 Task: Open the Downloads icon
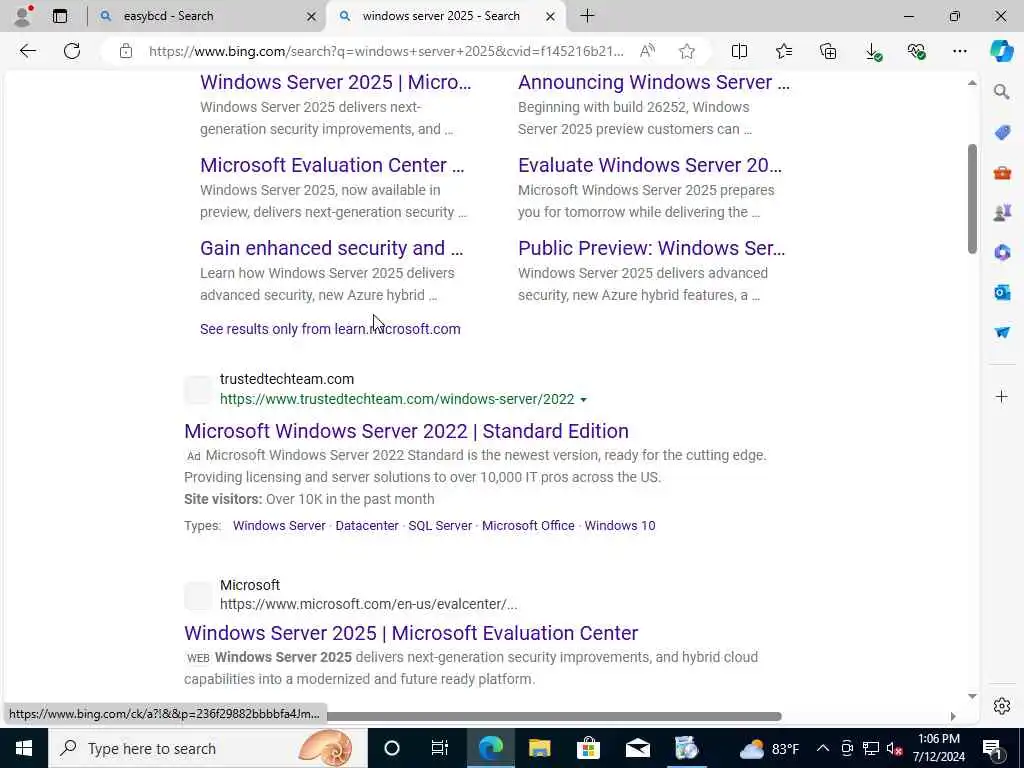[872, 52]
